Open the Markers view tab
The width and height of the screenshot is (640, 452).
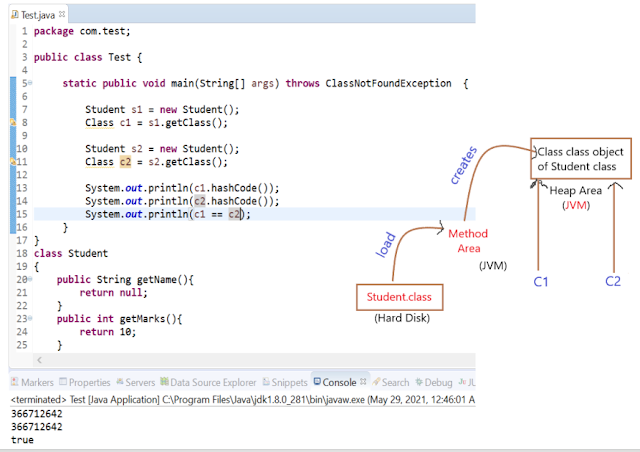(32, 382)
